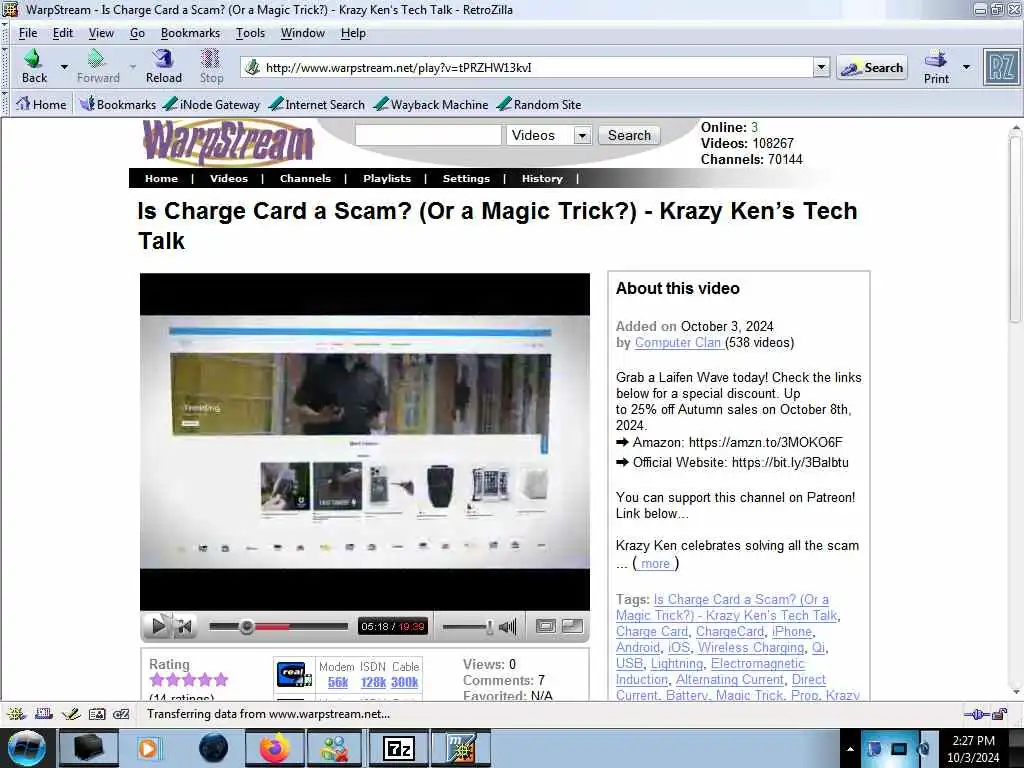Expand the URL bar history dropdown
The height and width of the screenshot is (768, 1024).
click(x=822, y=67)
